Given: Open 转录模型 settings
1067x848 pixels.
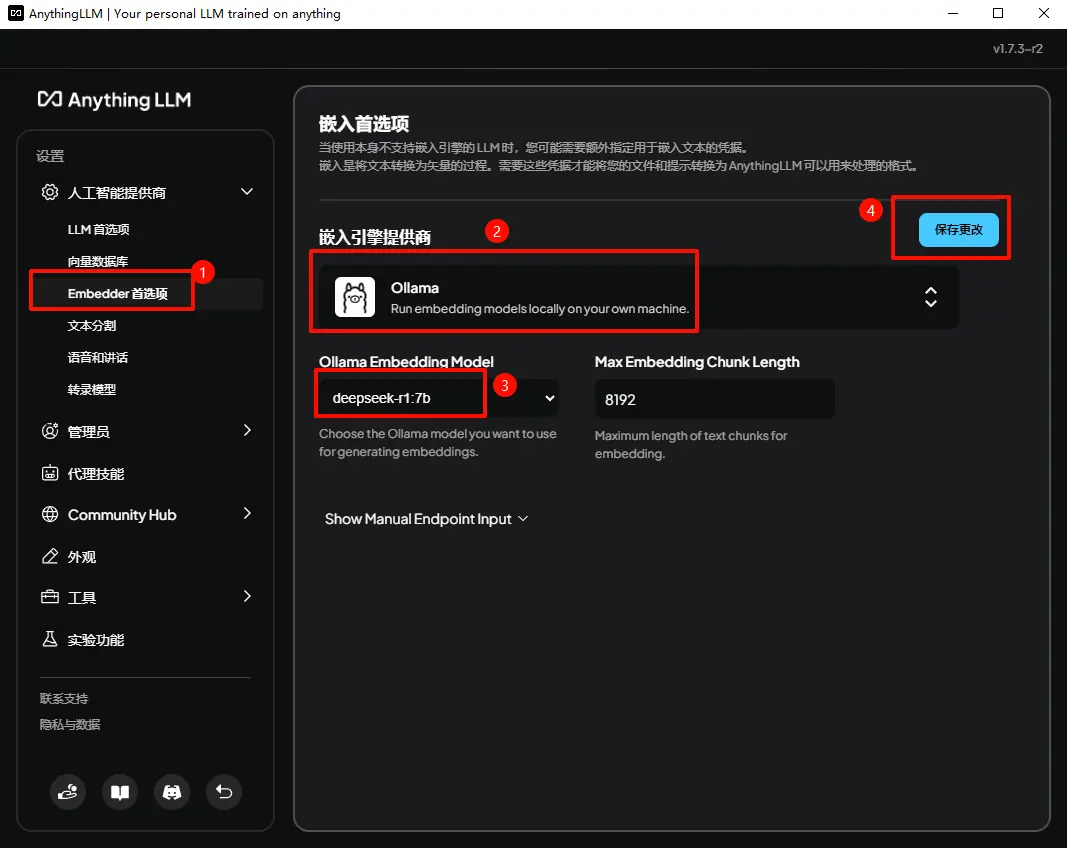Looking at the screenshot, I should pyautogui.click(x=92, y=389).
